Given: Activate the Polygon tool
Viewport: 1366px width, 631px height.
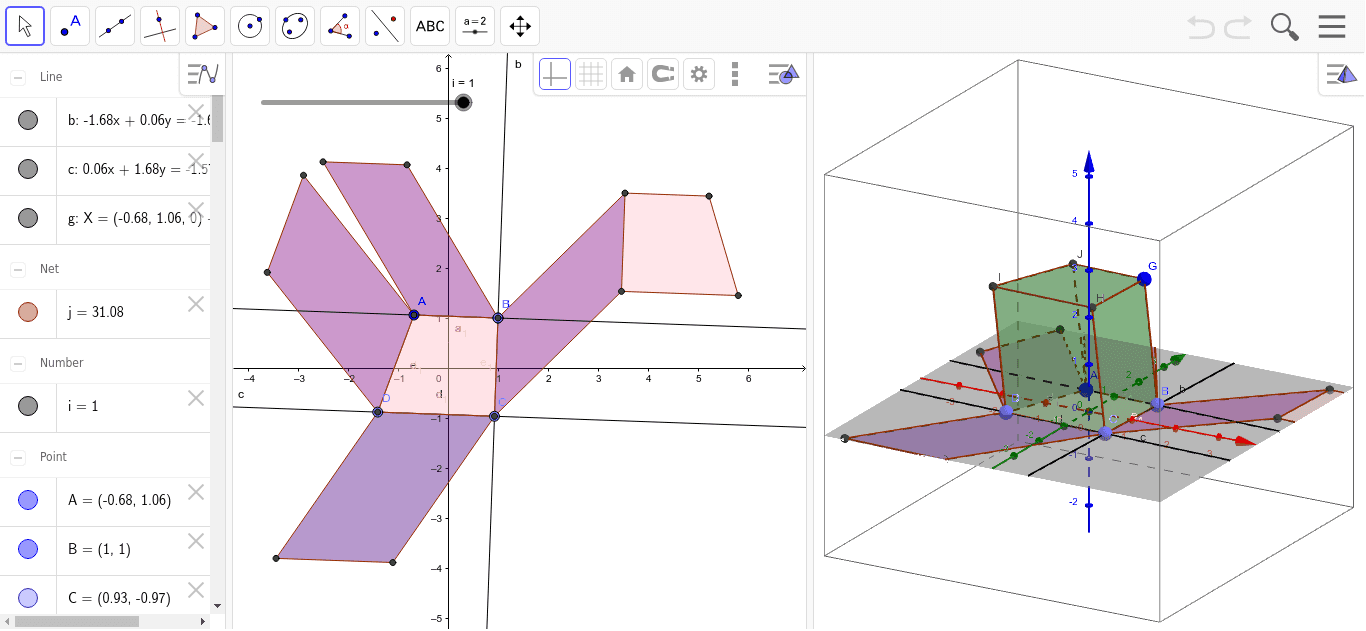Looking at the screenshot, I should tap(204, 25).
